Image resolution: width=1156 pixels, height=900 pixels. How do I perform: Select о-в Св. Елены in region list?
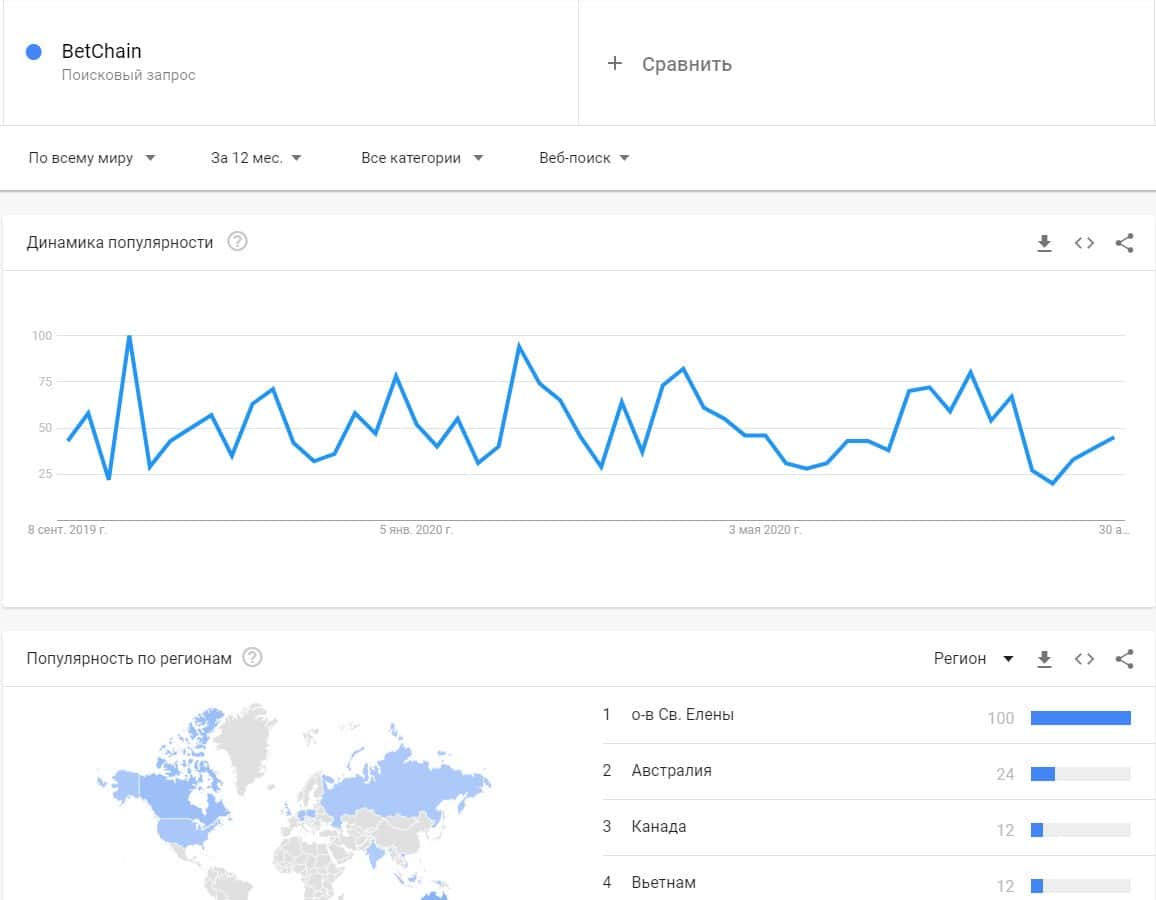point(682,715)
